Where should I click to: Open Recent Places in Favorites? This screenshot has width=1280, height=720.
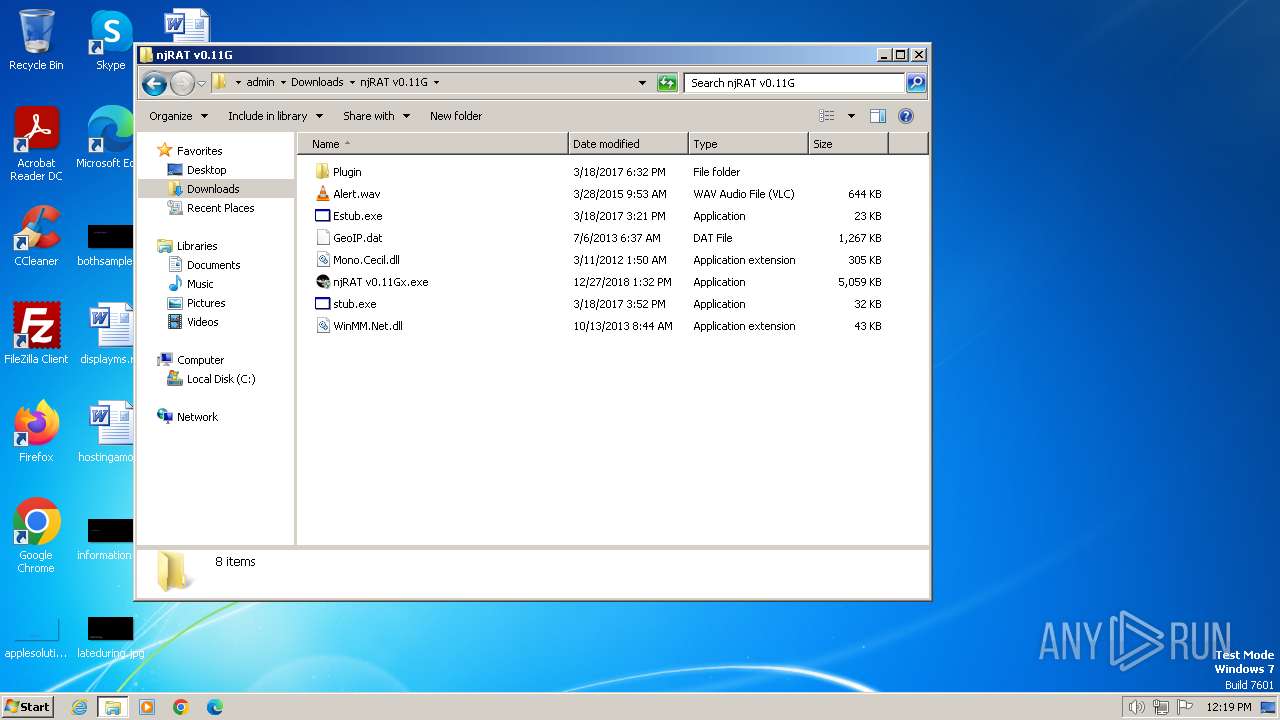(220, 208)
